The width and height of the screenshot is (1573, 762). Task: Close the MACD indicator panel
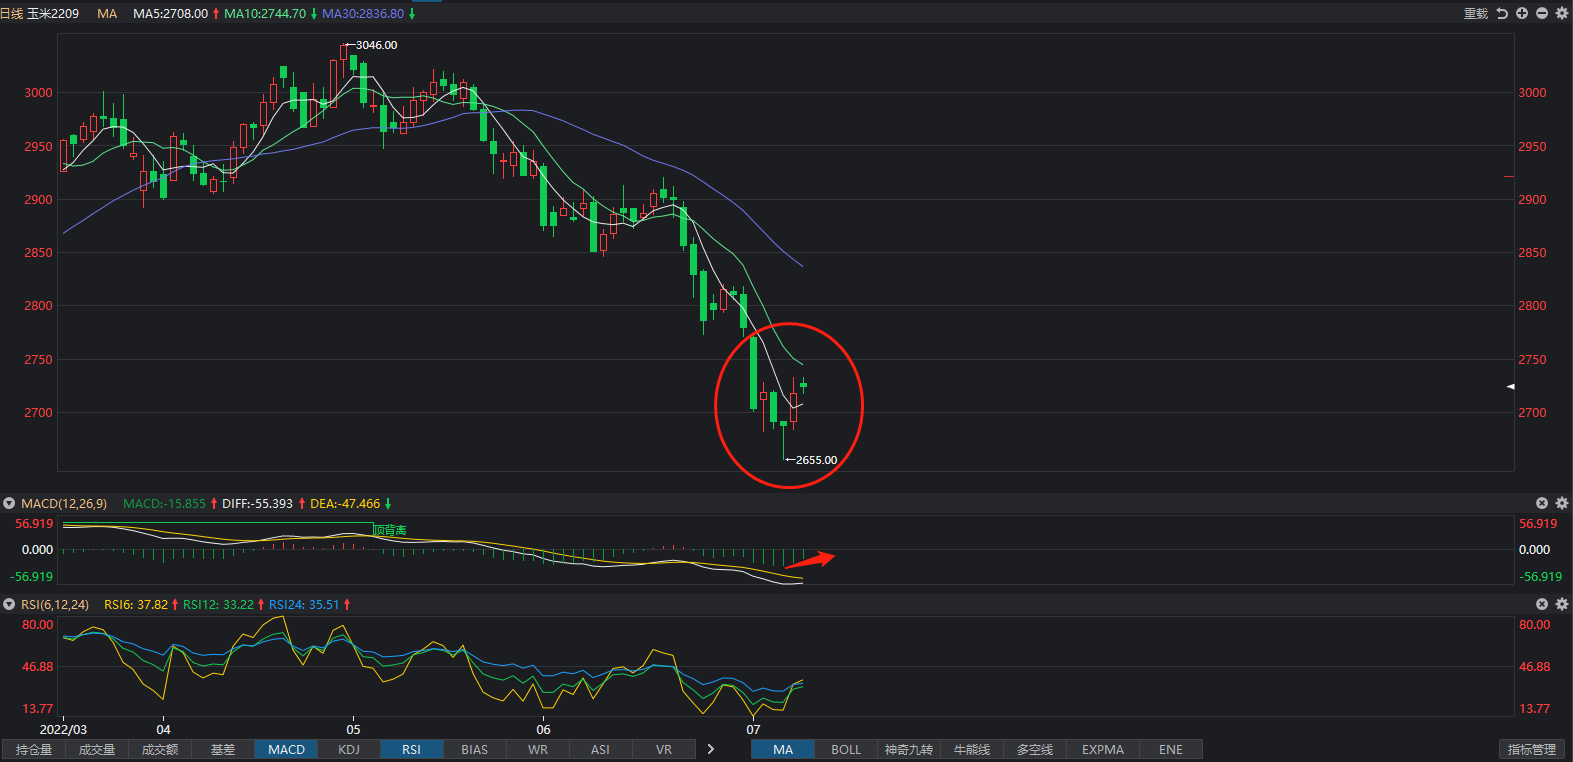tap(1542, 503)
